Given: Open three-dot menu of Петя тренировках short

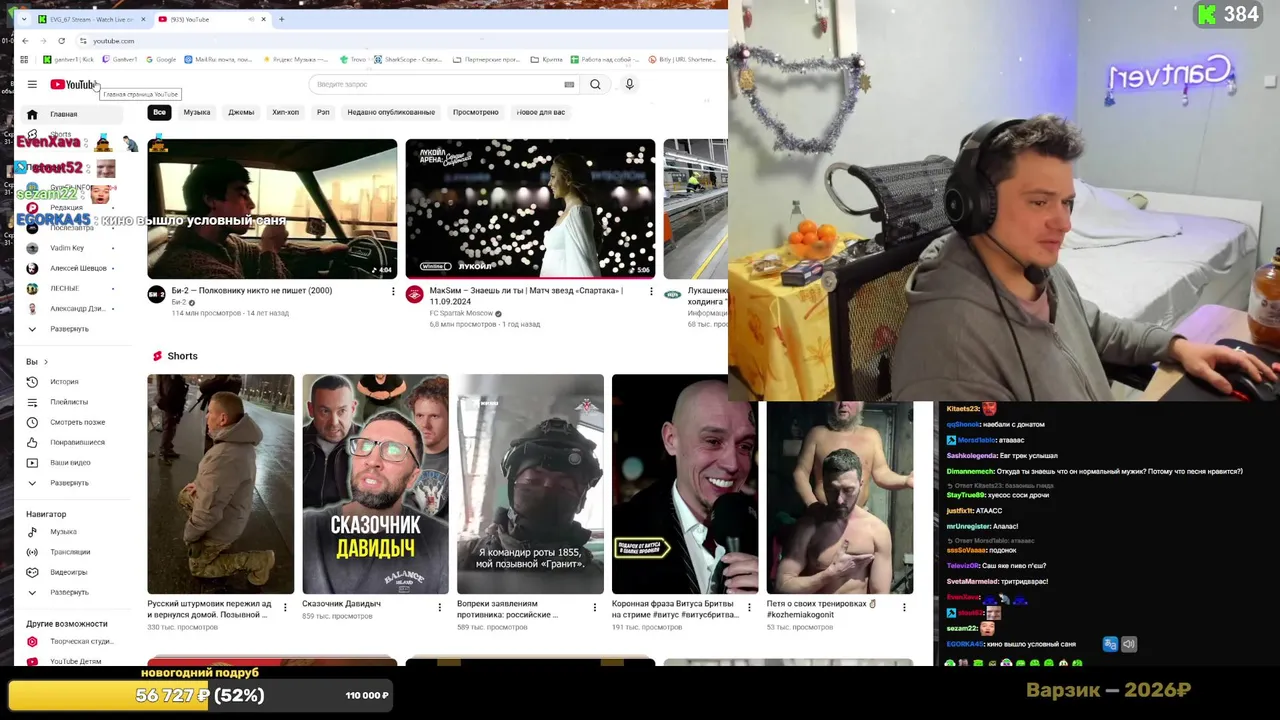Looking at the screenshot, I should click(904, 607).
